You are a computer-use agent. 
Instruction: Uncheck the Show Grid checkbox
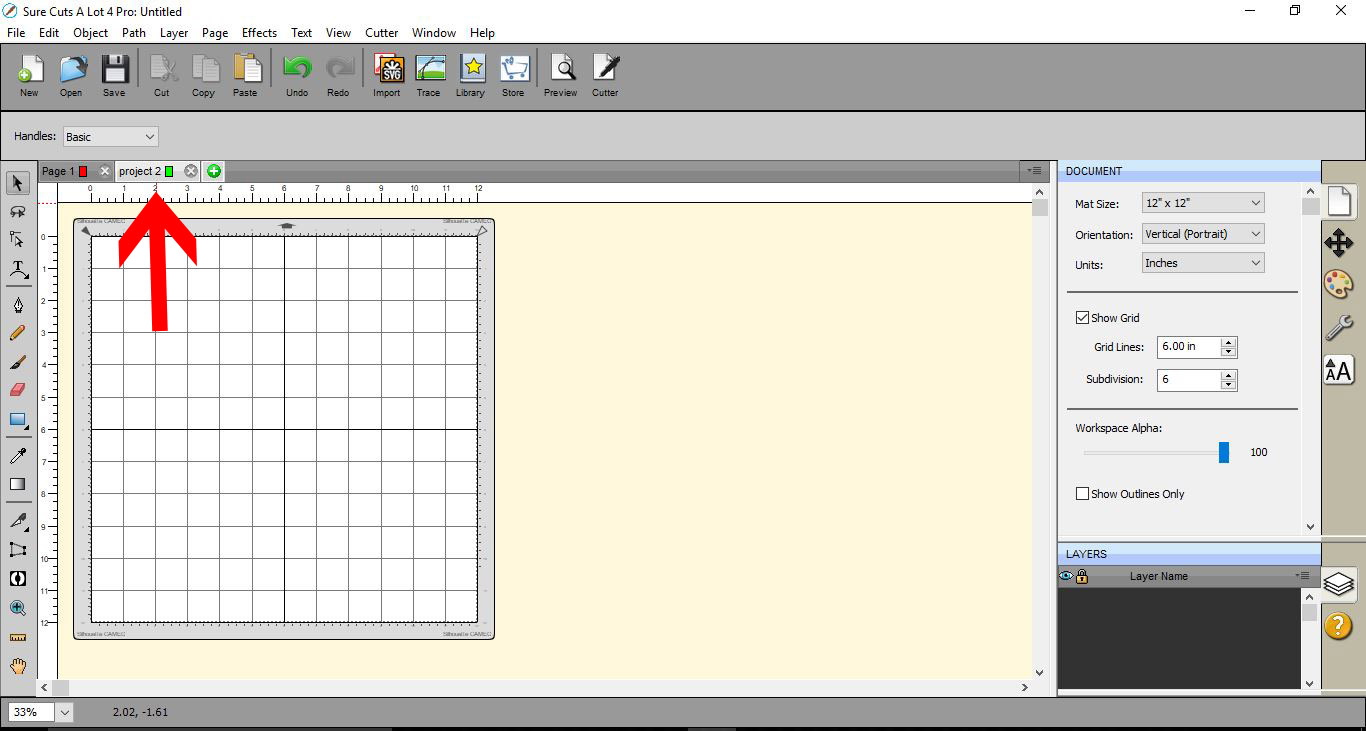[x=1082, y=318]
